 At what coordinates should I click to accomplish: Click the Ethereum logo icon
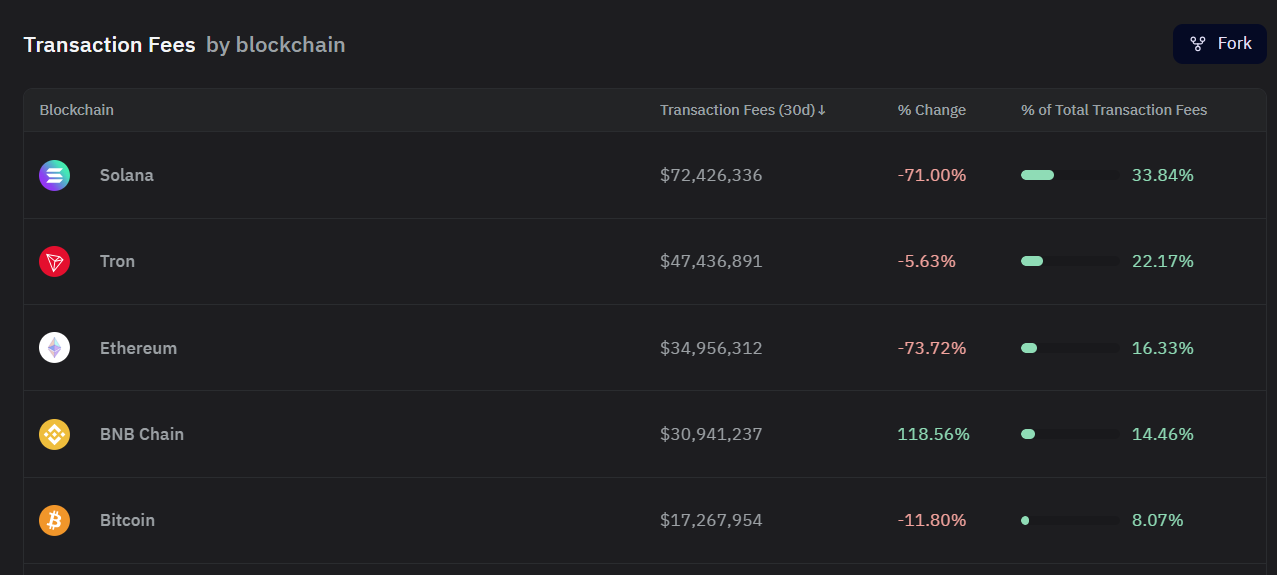pos(54,348)
